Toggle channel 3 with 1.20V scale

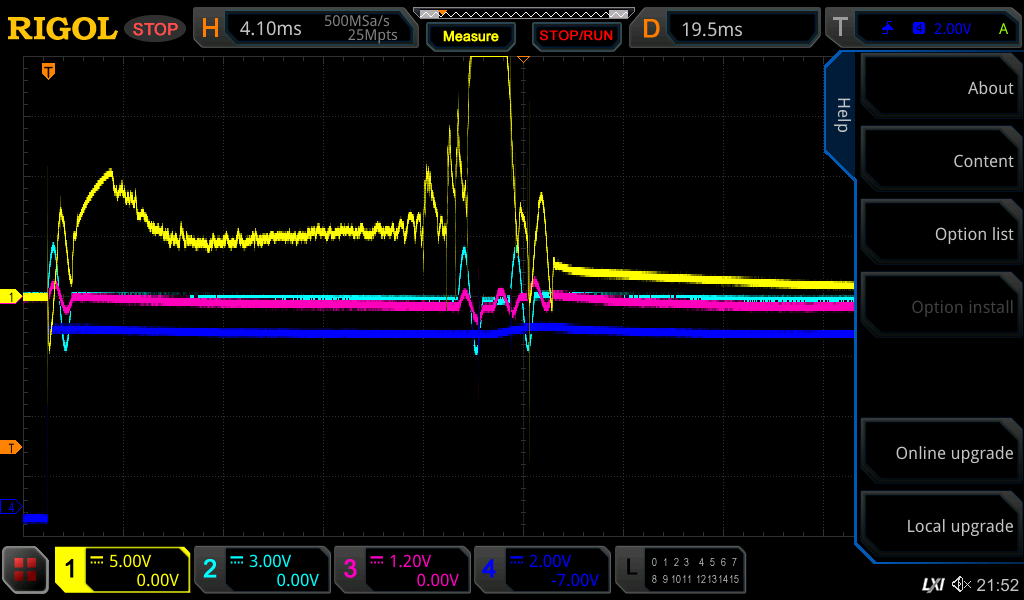click(401, 570)
